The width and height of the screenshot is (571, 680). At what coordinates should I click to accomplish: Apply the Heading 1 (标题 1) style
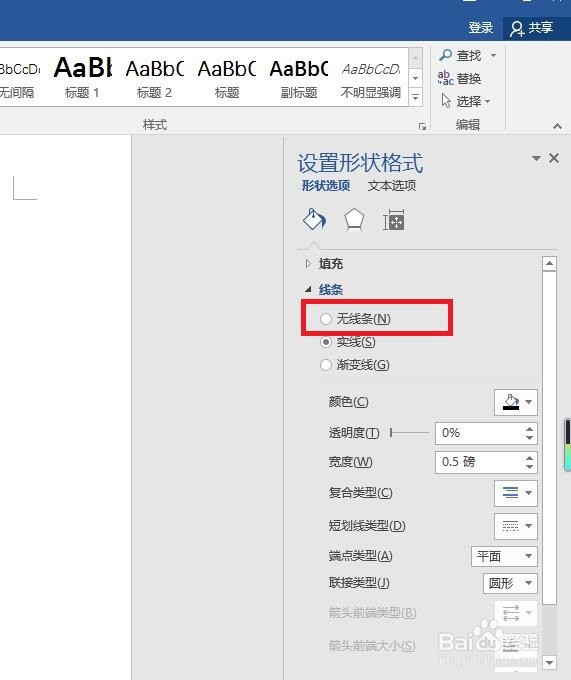click(x=82, y=78)
